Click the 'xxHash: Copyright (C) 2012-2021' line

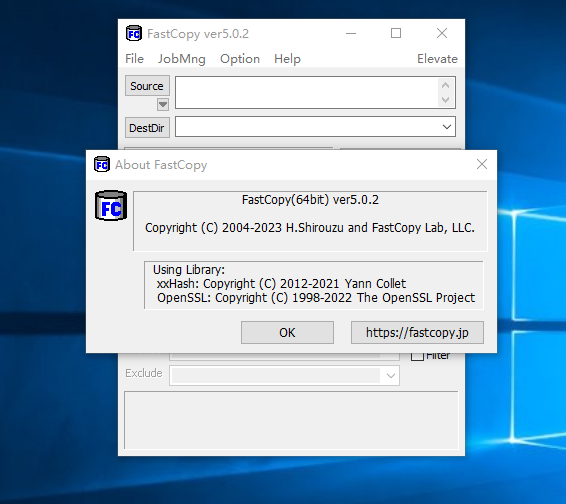pos(282,284)
